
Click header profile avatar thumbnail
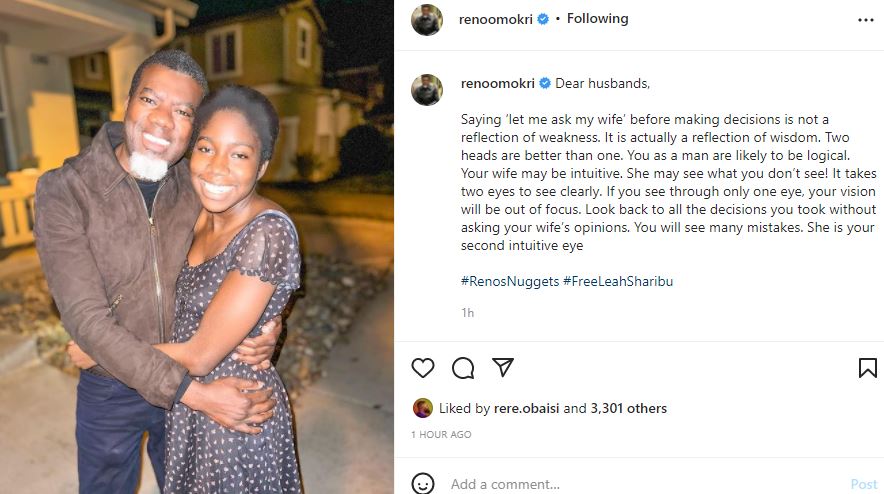(427, 19)
